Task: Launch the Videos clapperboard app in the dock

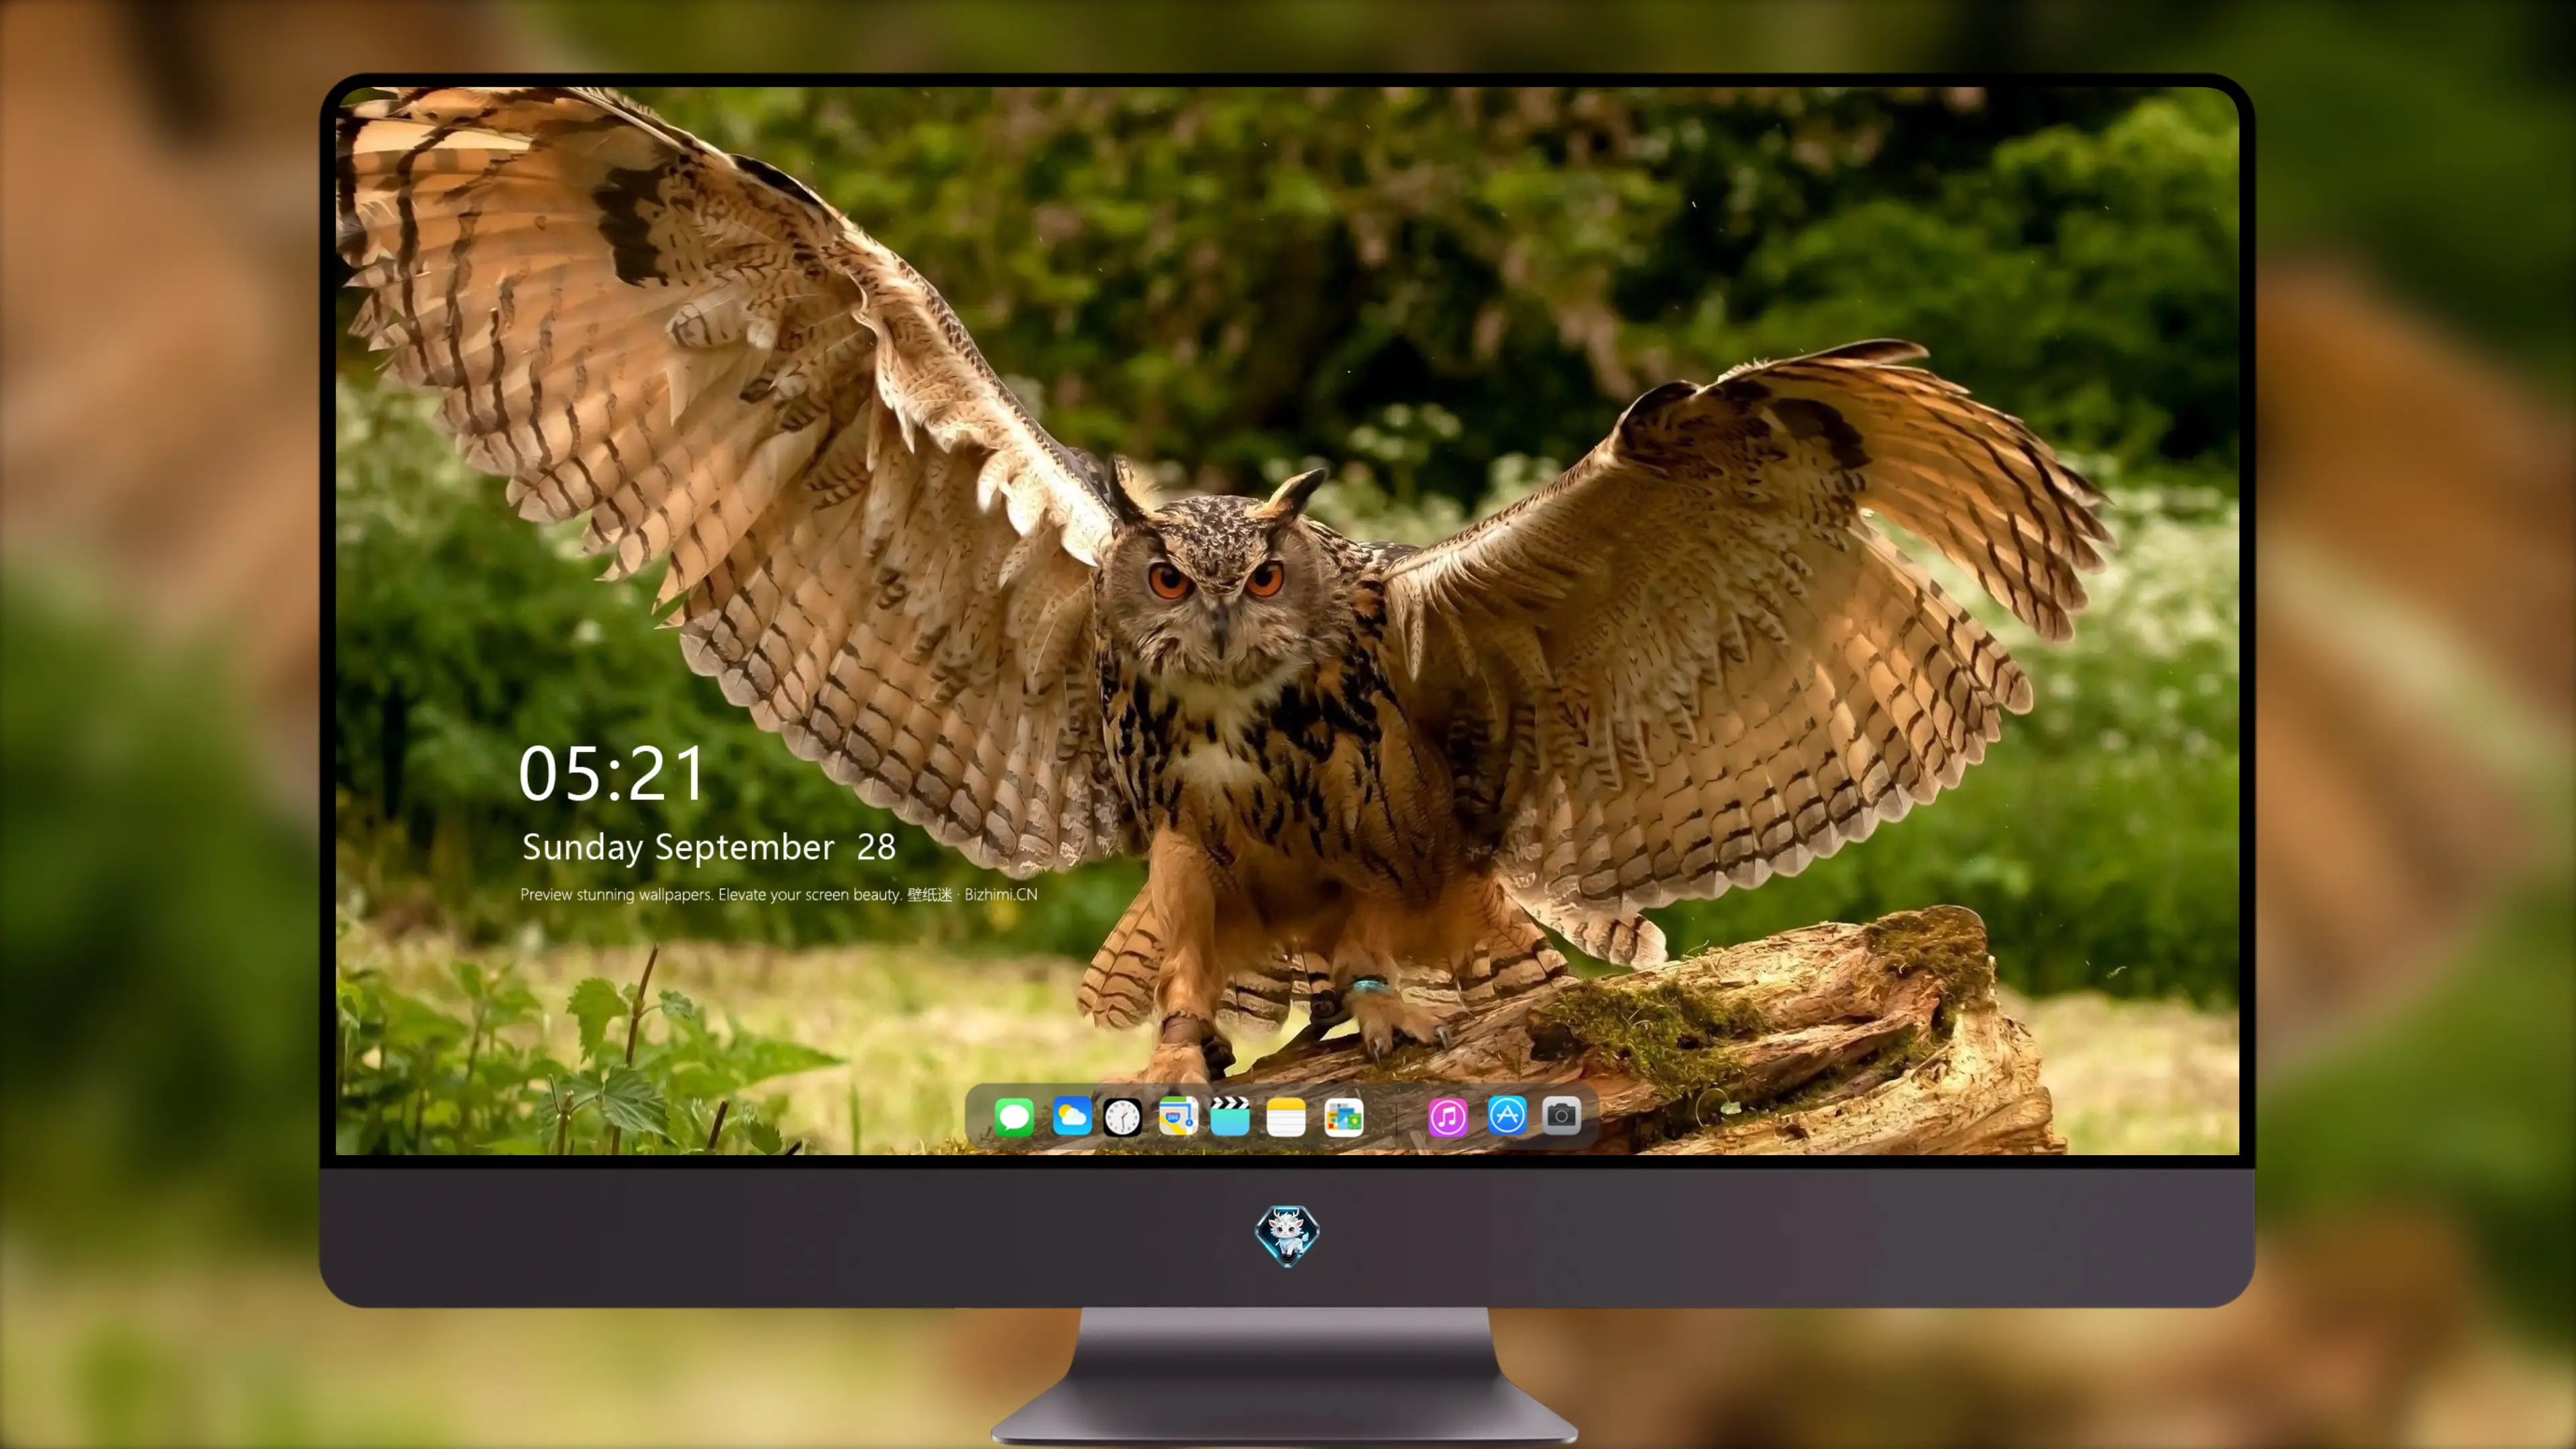Action: point(1230,1116)
